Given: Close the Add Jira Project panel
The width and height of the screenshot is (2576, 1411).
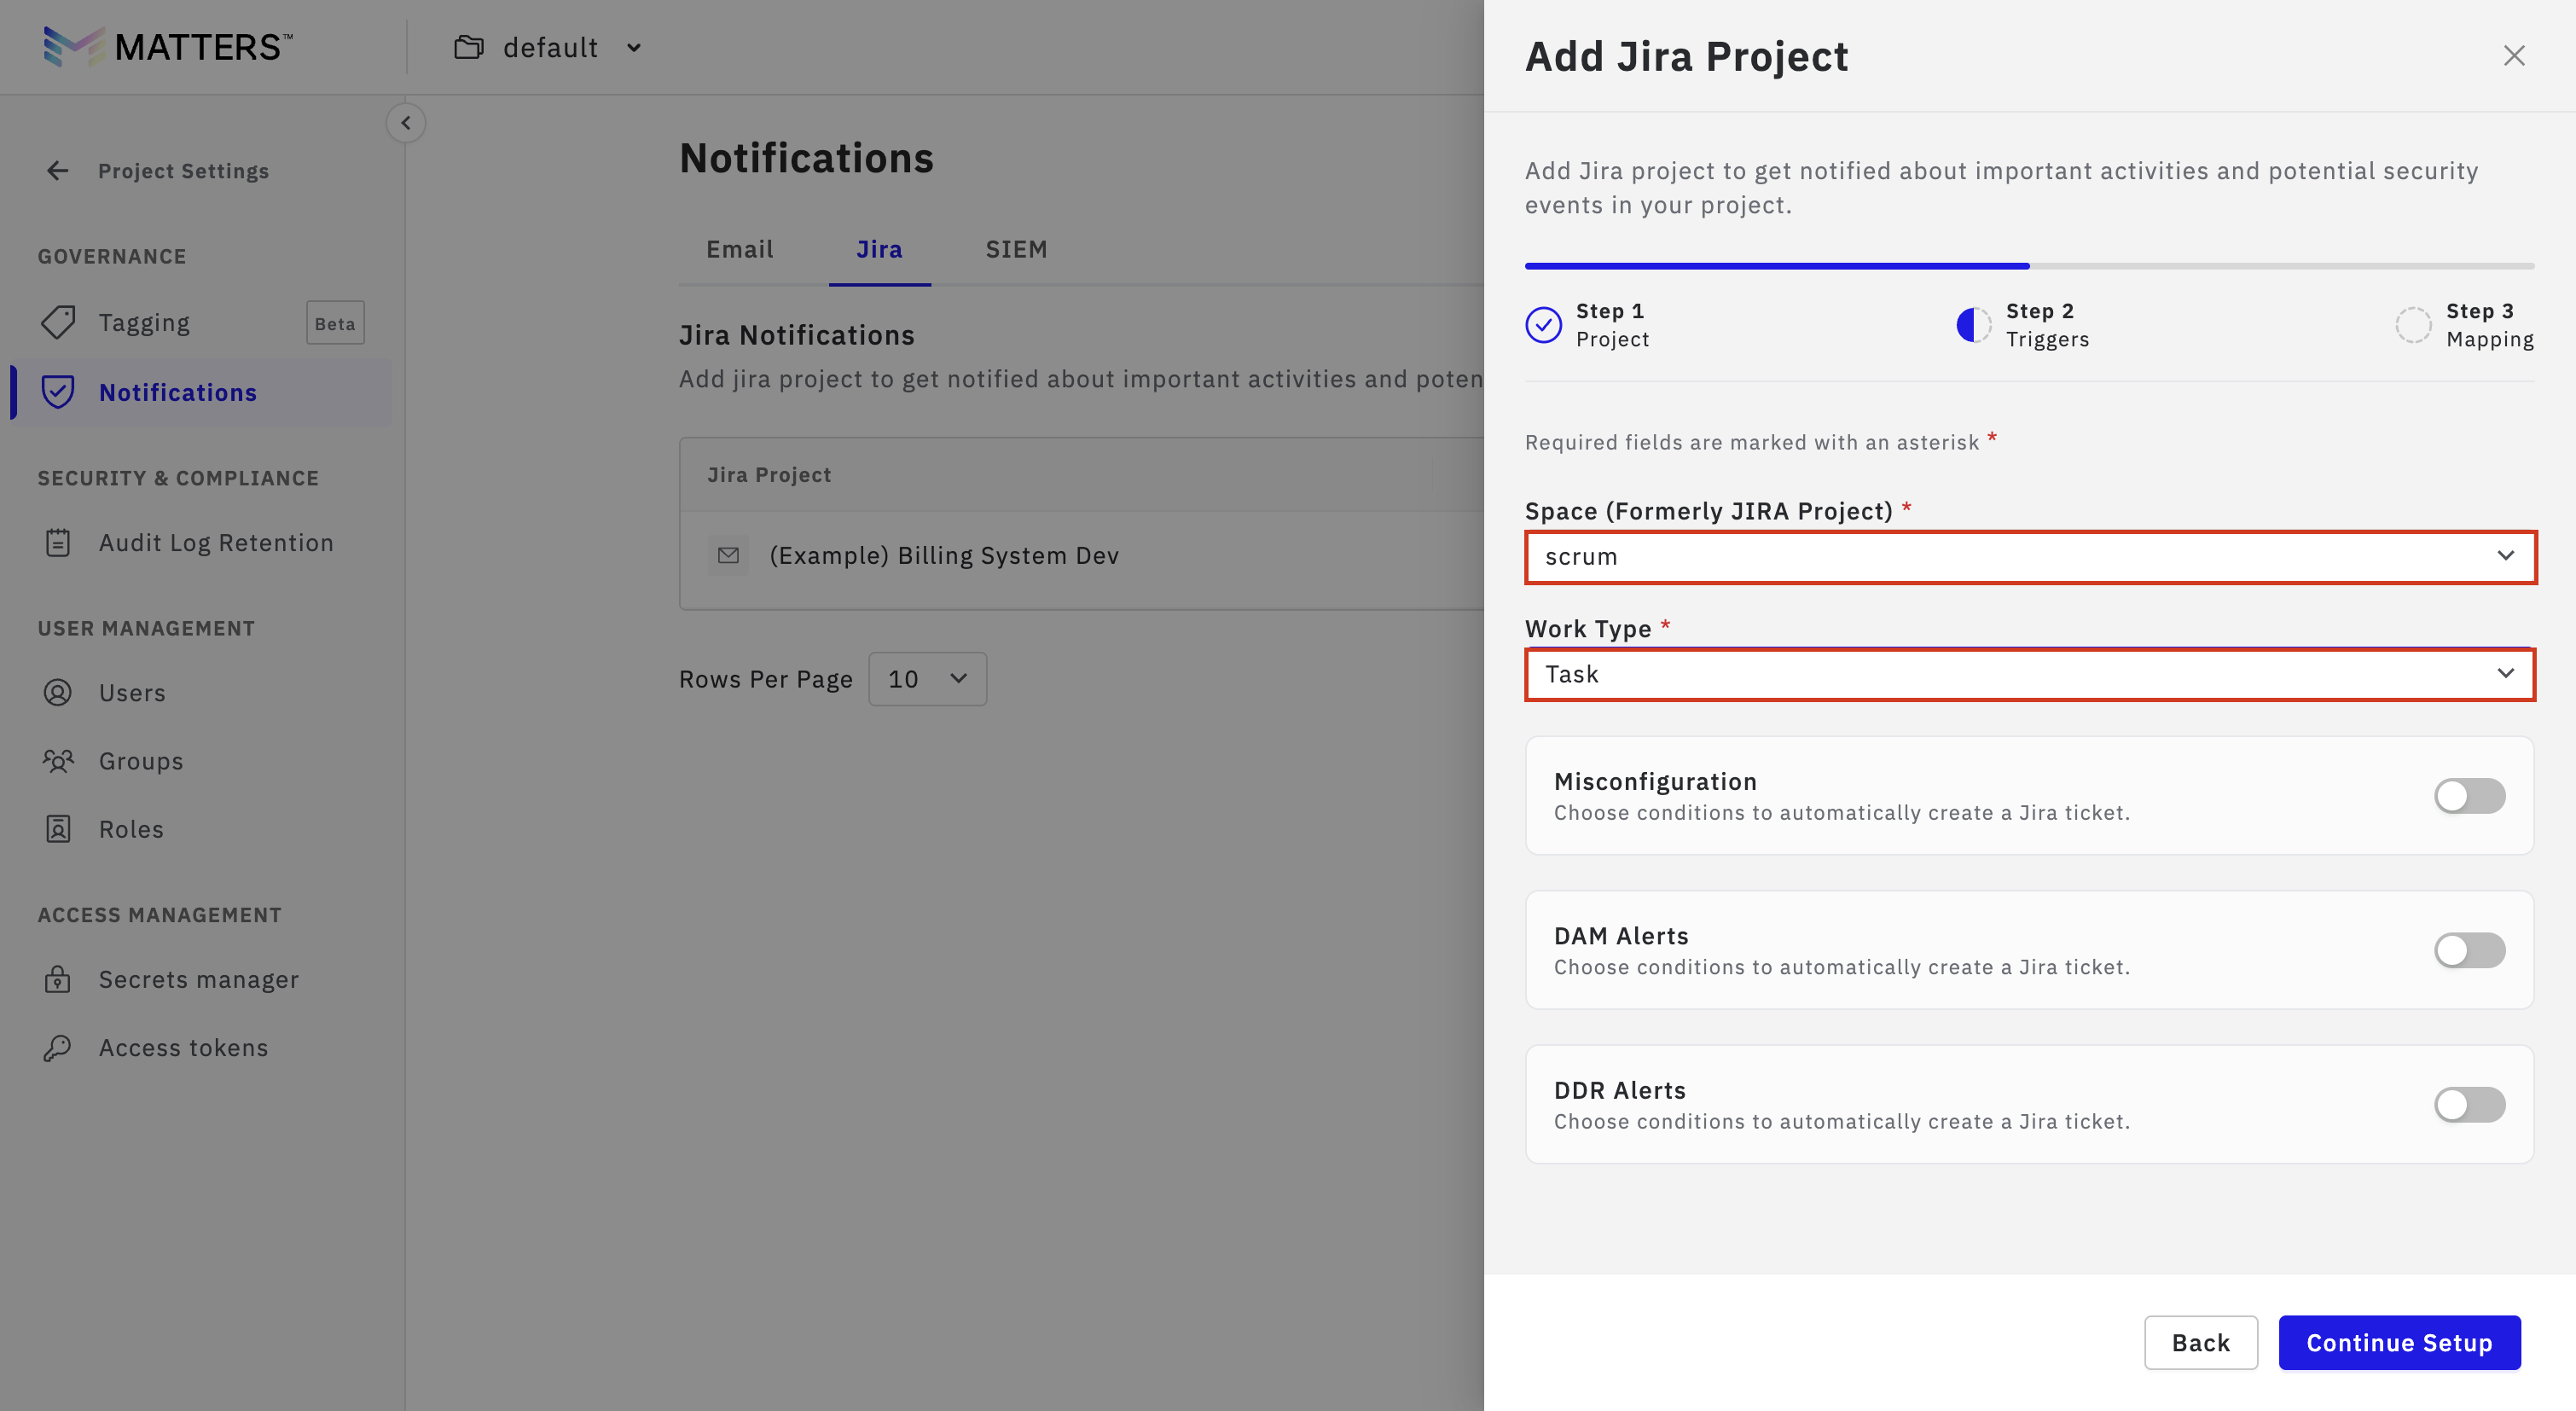Looking at the screenshot, I should coord(2513,56).
